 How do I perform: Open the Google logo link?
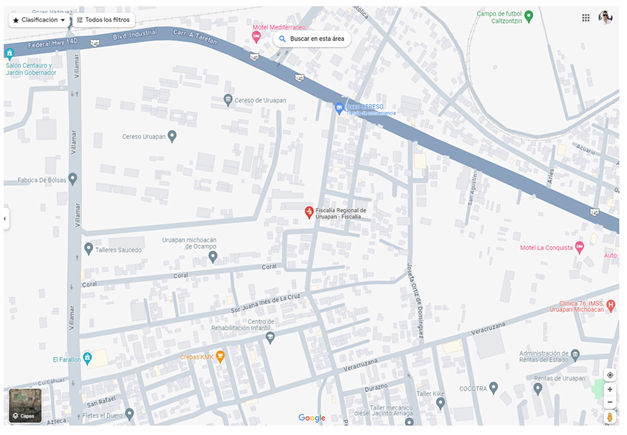pyautogui.click(x=312, y=418)
